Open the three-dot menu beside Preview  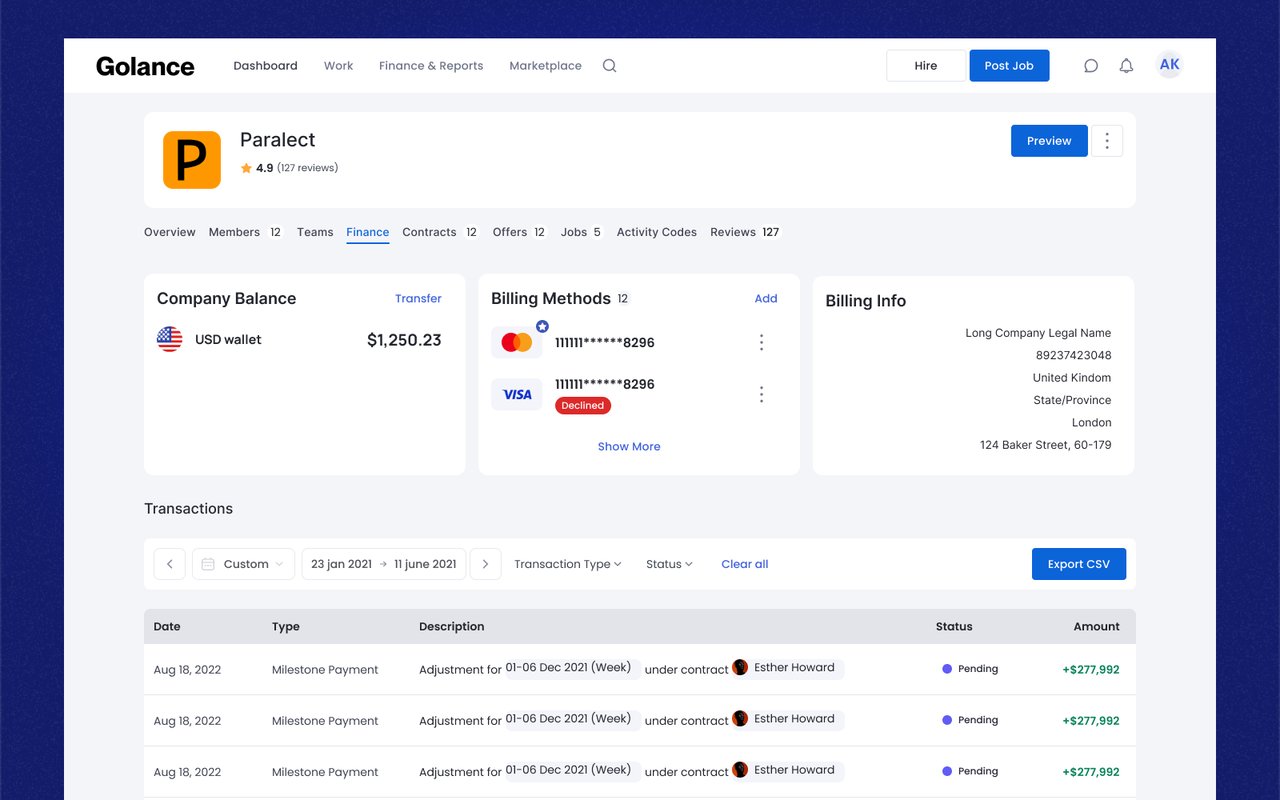point(1107,141)
